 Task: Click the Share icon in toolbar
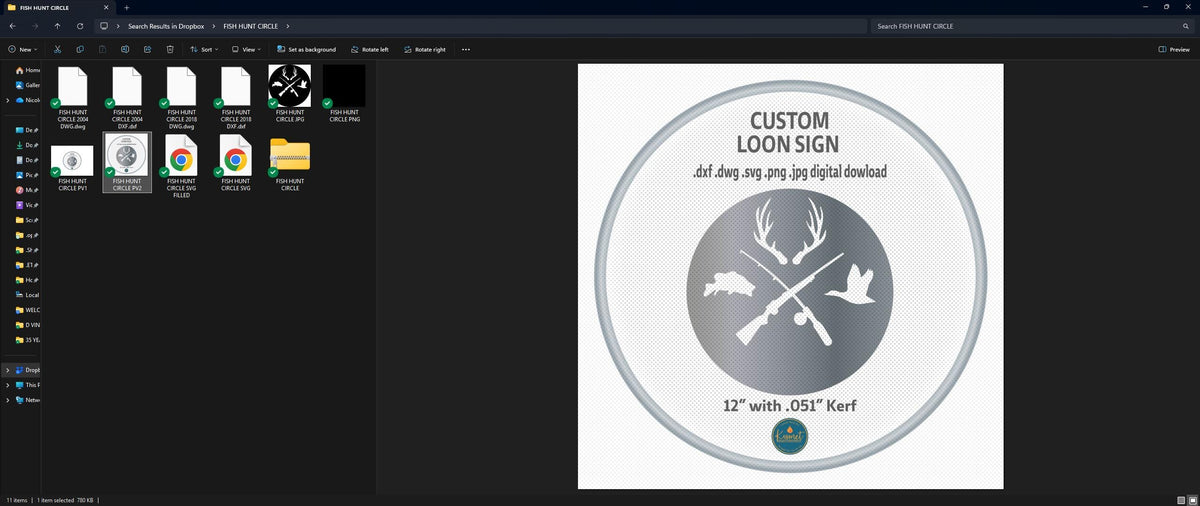[147, 49]
